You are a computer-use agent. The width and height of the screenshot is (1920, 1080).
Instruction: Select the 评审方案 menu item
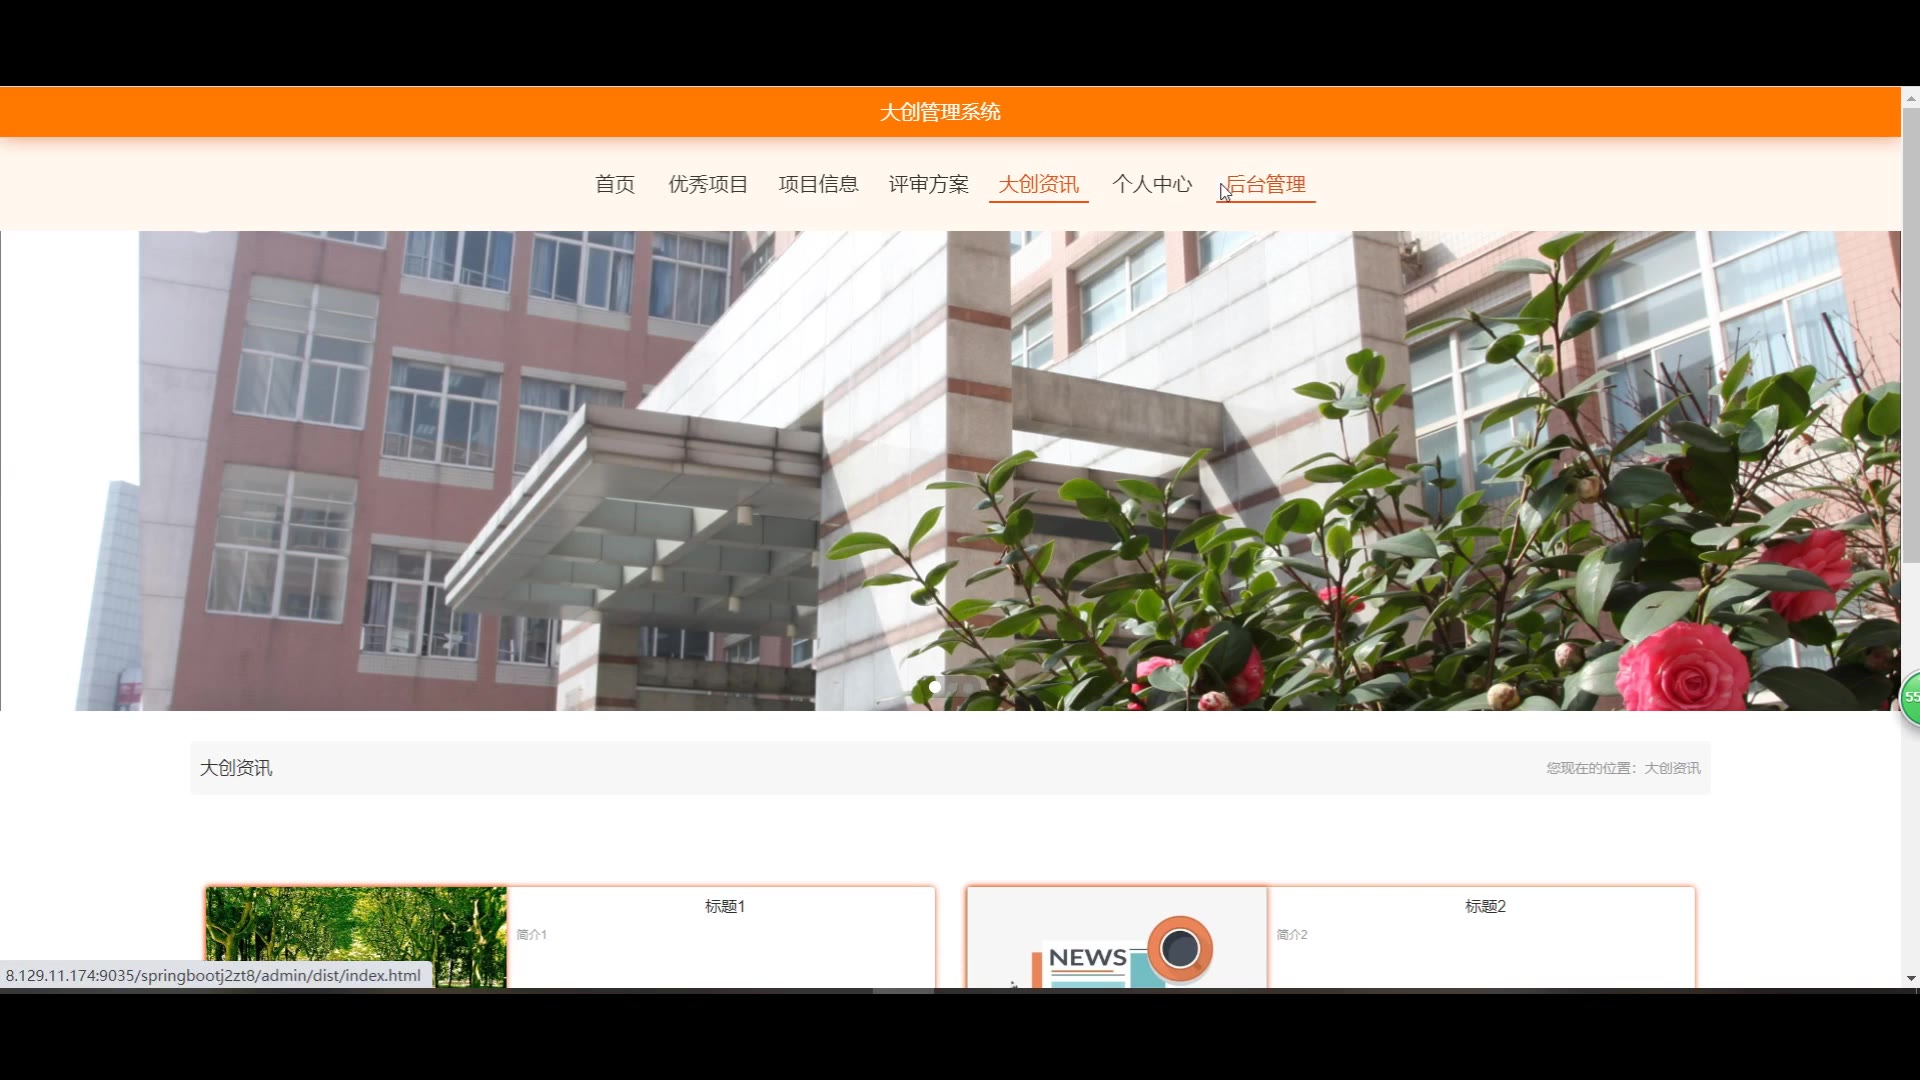point(928,185)
